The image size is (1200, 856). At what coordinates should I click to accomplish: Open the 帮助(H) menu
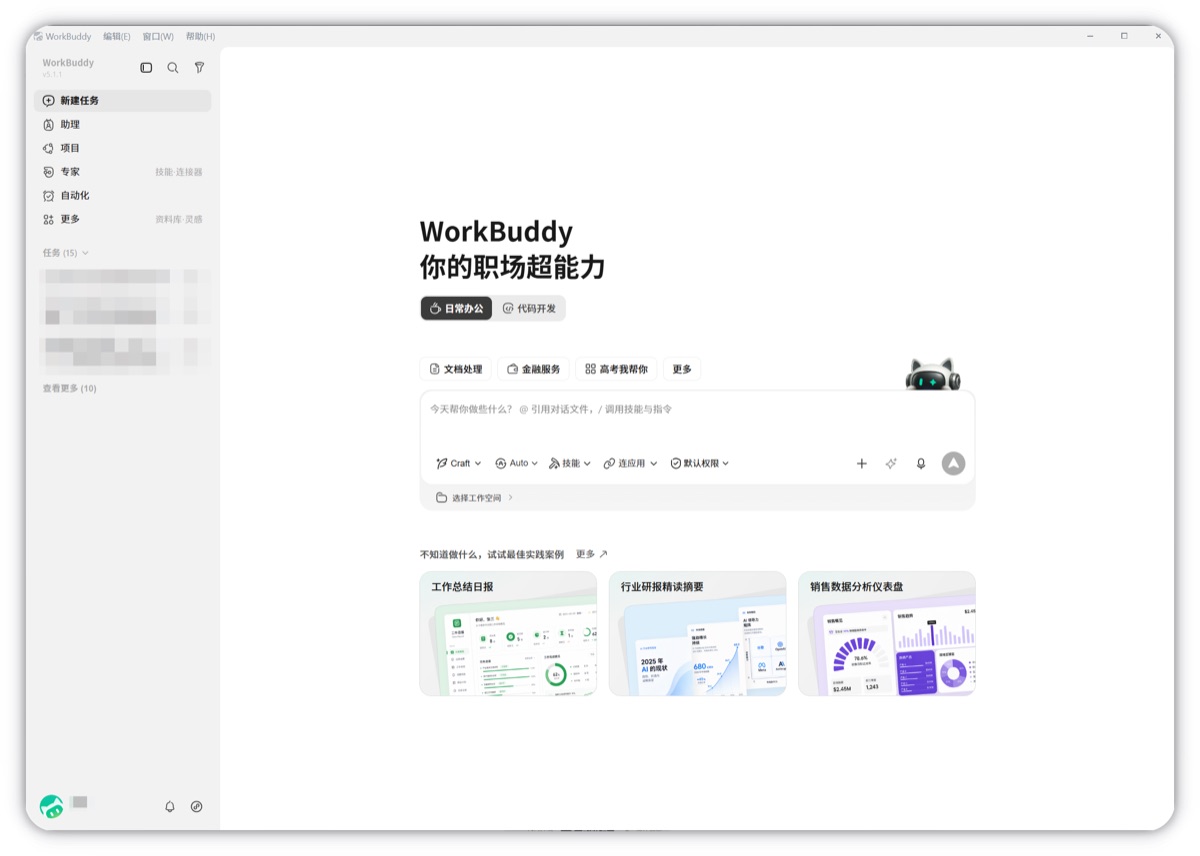200,36
